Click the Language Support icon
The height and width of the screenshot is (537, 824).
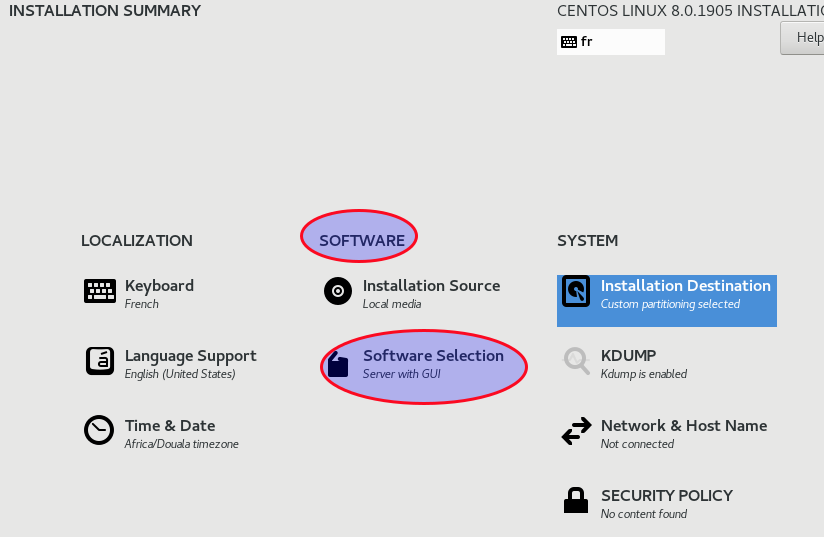tap(100, 361)
